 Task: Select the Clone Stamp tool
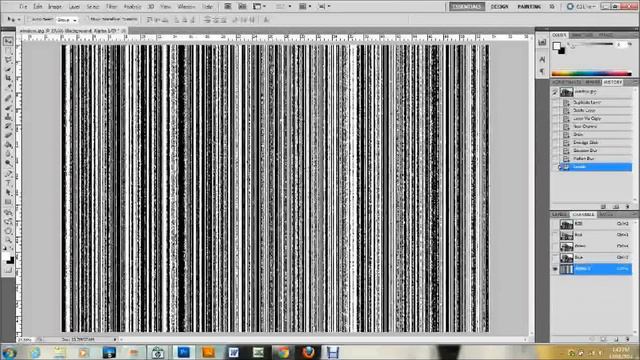click(x=8, y=117)
